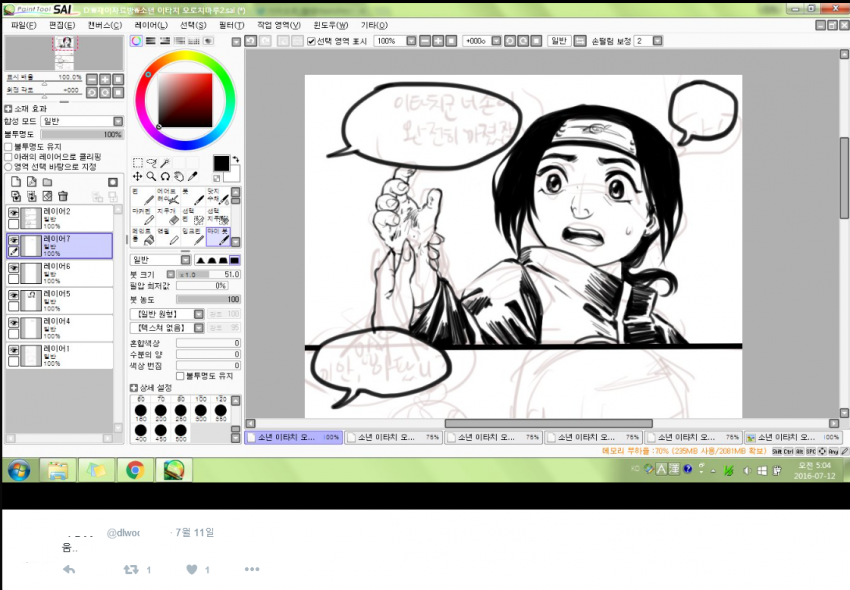Create a new layer folder
Viewport: 850px width, 590px height.
[47, 182]
